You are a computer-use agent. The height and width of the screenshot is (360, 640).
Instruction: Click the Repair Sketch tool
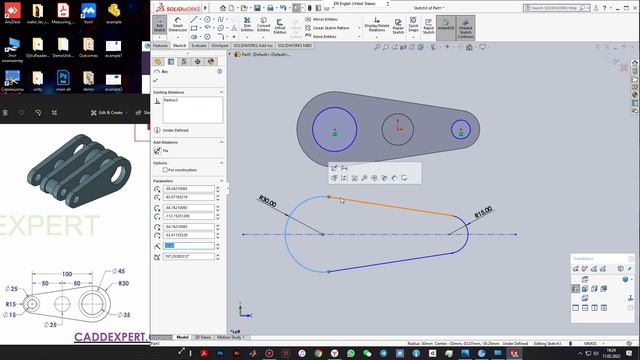pyautogui.click(x=398, y=25)
